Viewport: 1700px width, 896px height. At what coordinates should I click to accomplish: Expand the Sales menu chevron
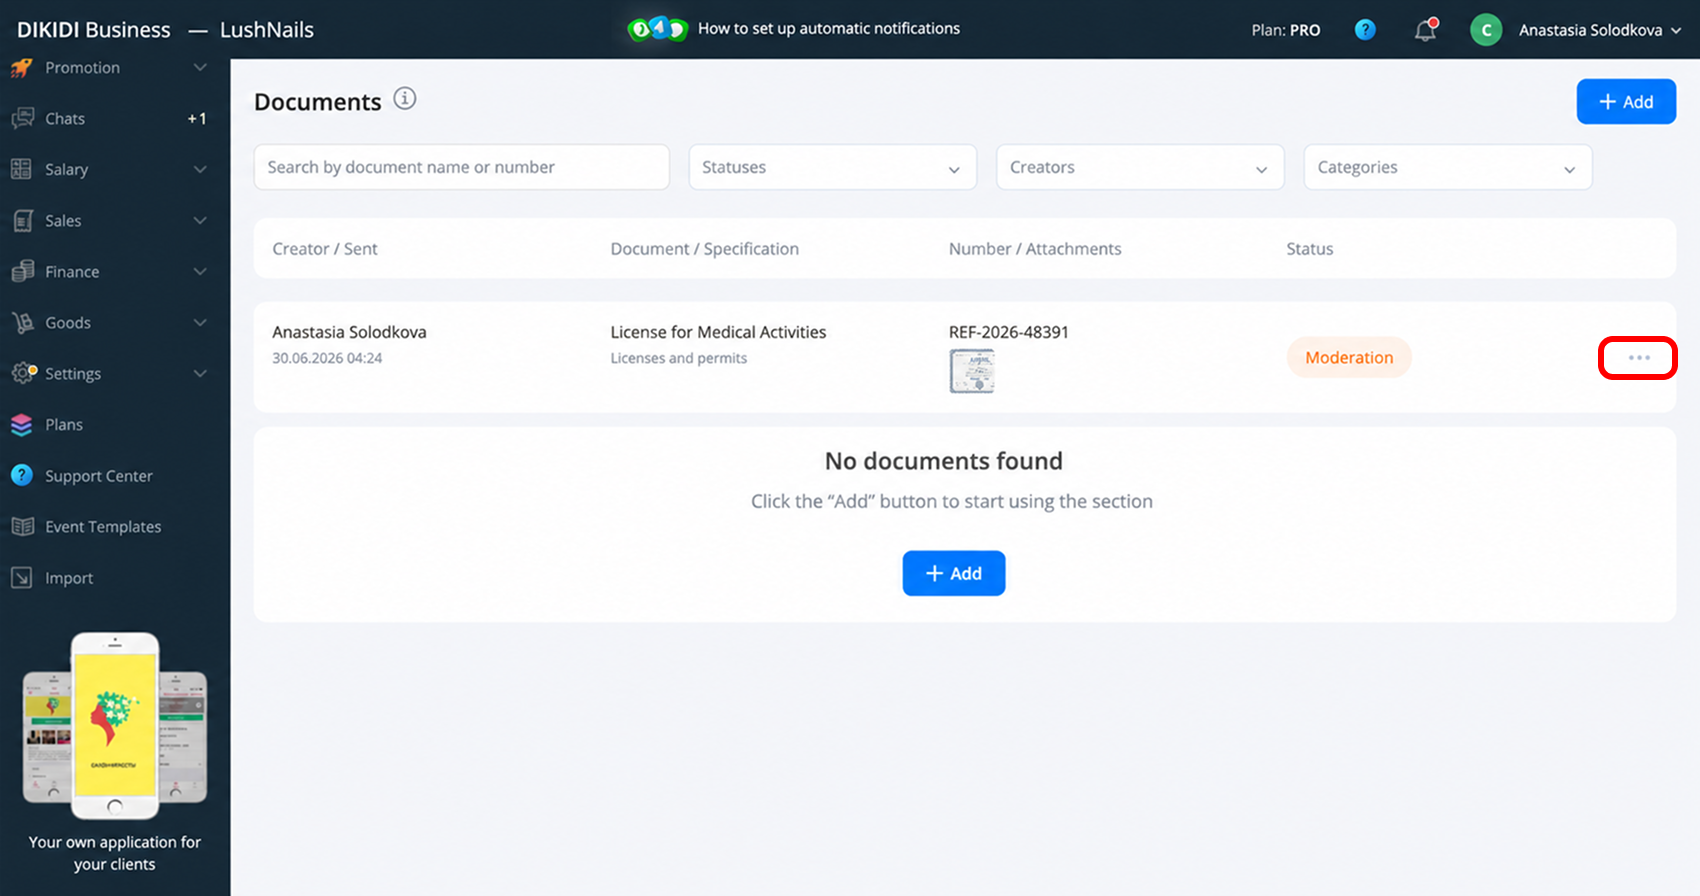pyautogui.click(x=200, y=221)
